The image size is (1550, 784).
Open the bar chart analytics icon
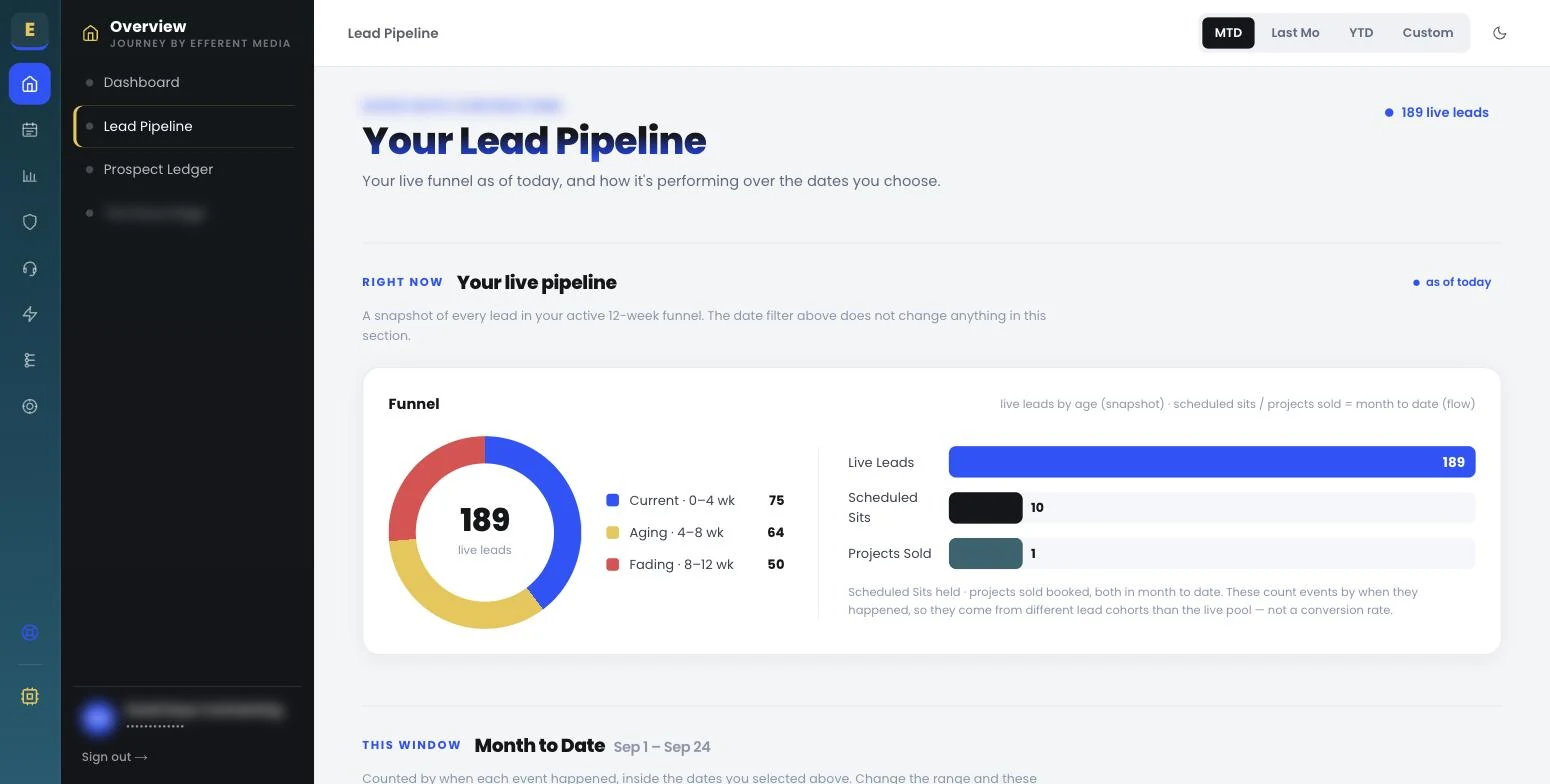(x=30, y=176)
